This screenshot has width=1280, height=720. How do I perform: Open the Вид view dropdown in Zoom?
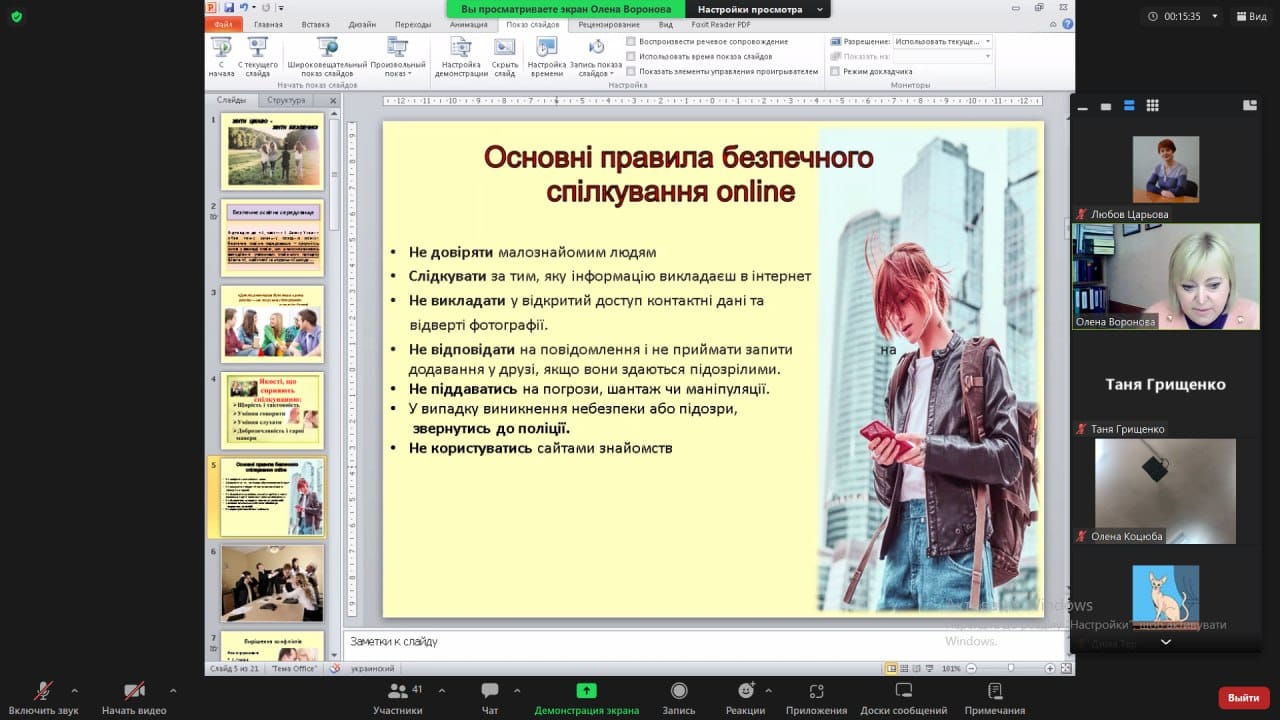pyautogui.click(x=1251, y=16)
